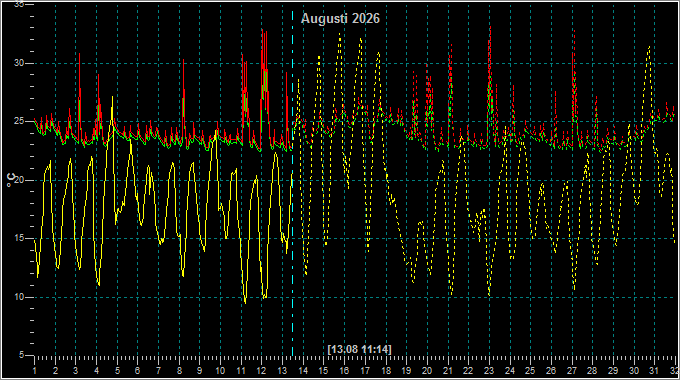Click day 24 on the x-axis
Image resolution: width=680 pixels, height=380 pixels.
[x=510, y=371]
